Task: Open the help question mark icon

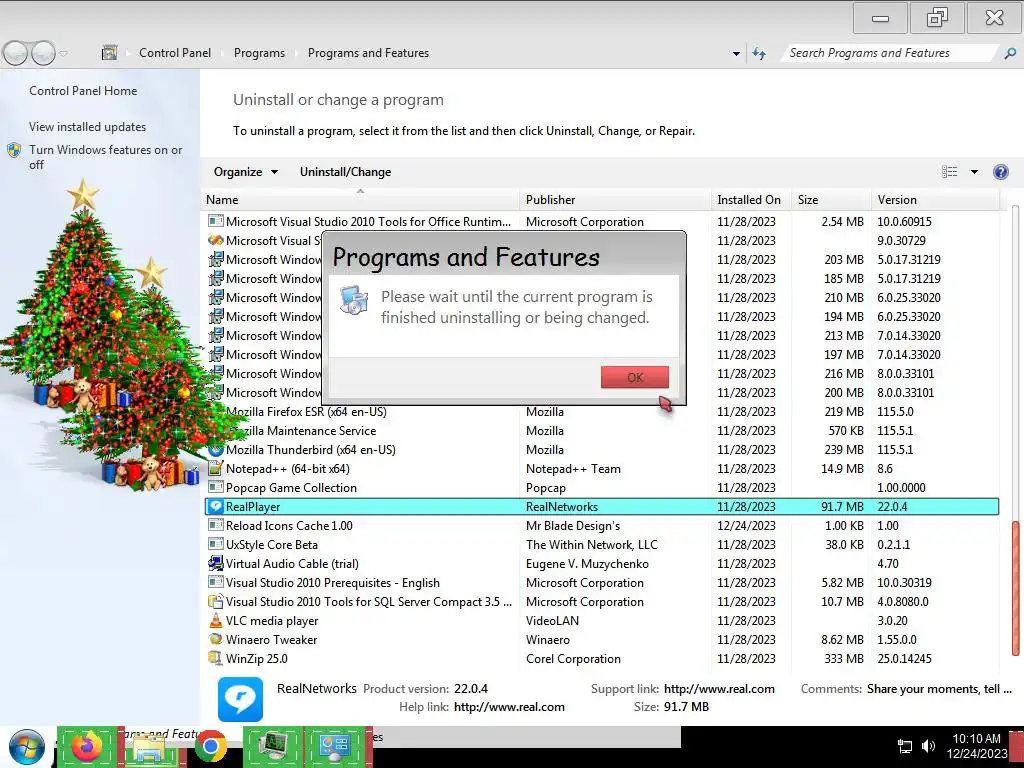Action: point(1000,172)
